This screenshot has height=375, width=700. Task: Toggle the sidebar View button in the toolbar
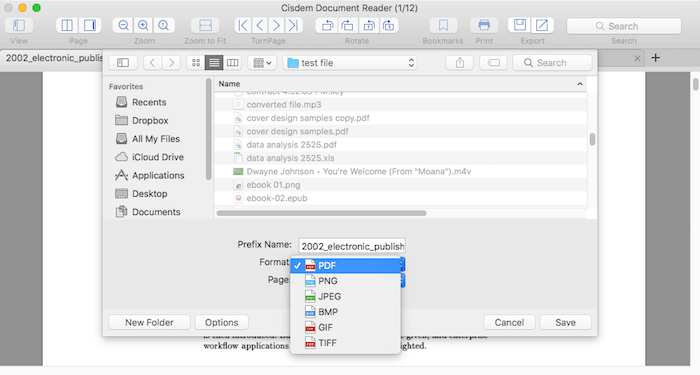point(19,25)
